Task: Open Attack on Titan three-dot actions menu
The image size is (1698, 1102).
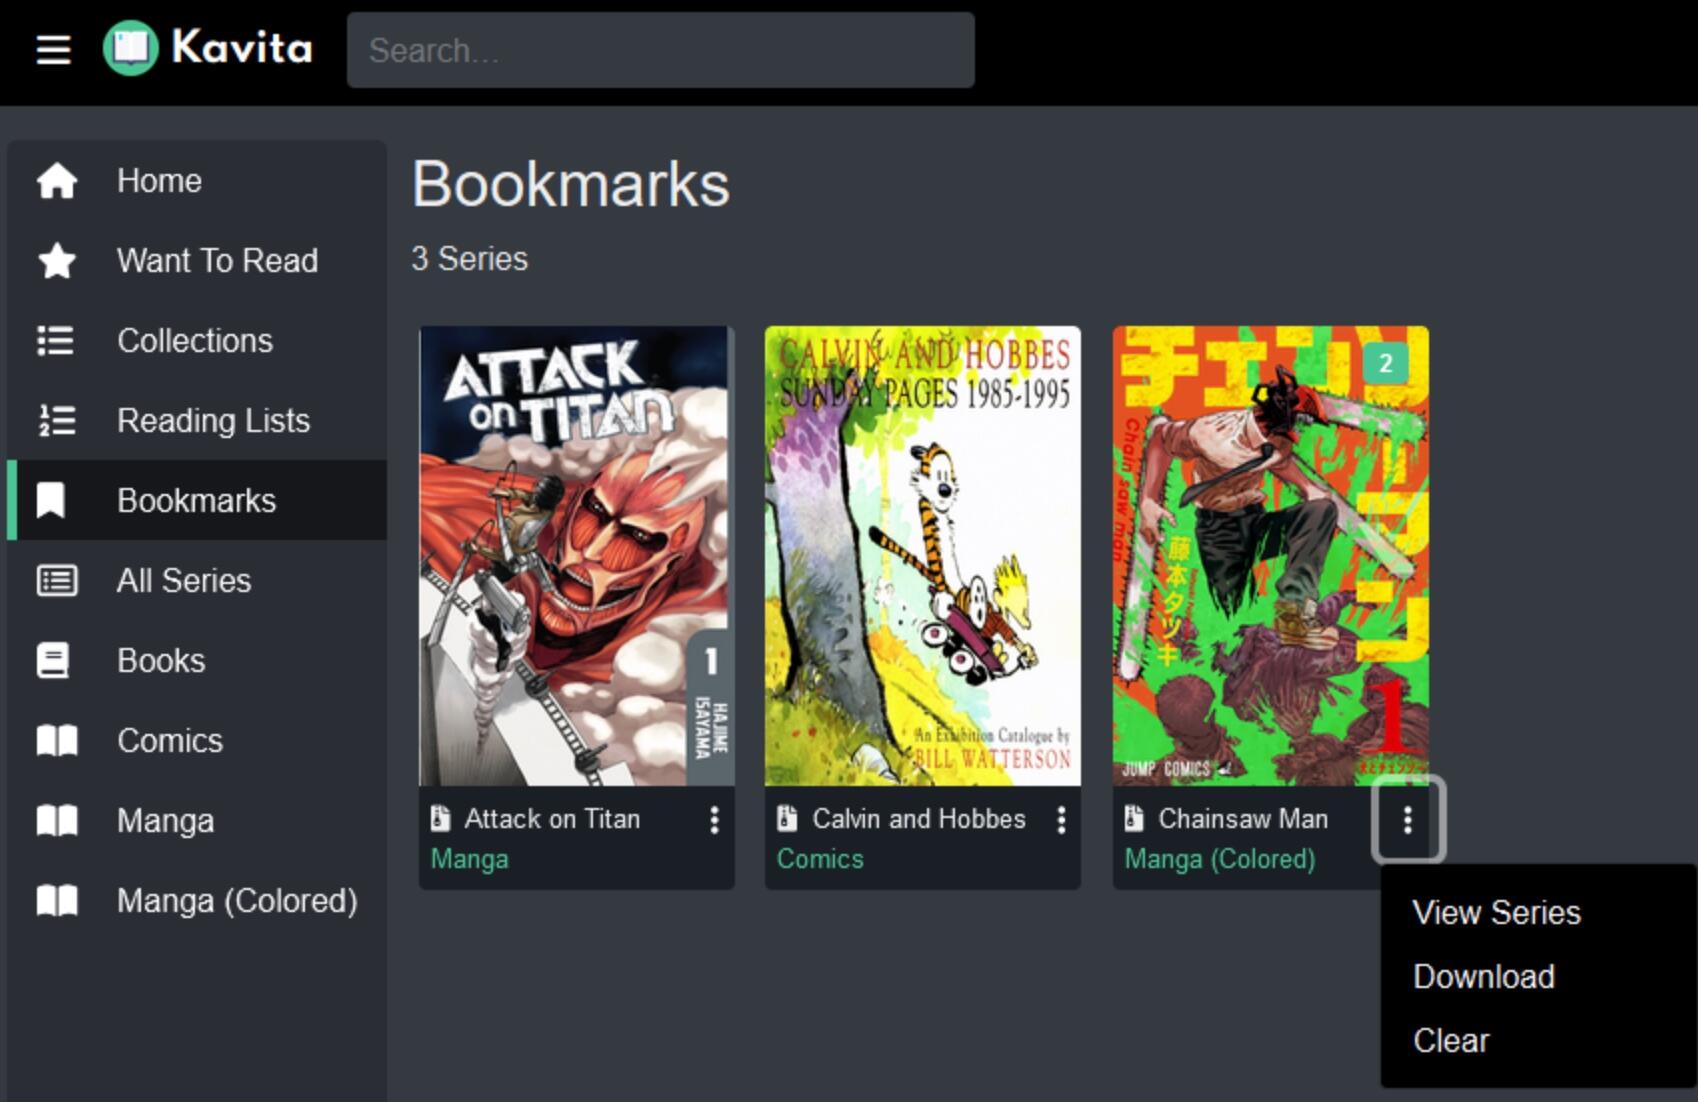Action: coord(714,820)
